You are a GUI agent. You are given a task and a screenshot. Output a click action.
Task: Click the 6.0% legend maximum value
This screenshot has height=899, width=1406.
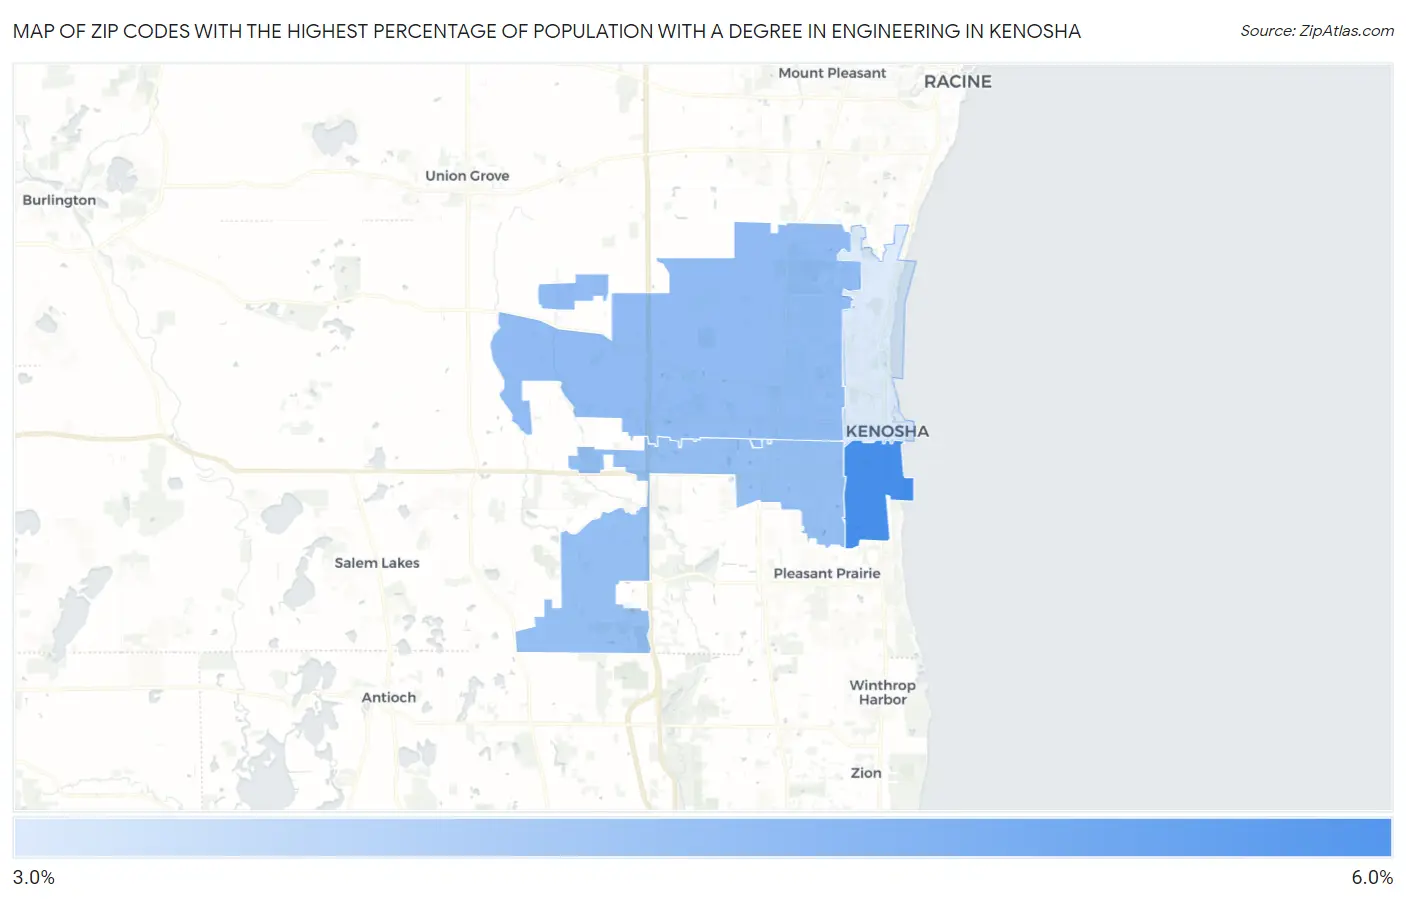click(x=1372, y=877)
